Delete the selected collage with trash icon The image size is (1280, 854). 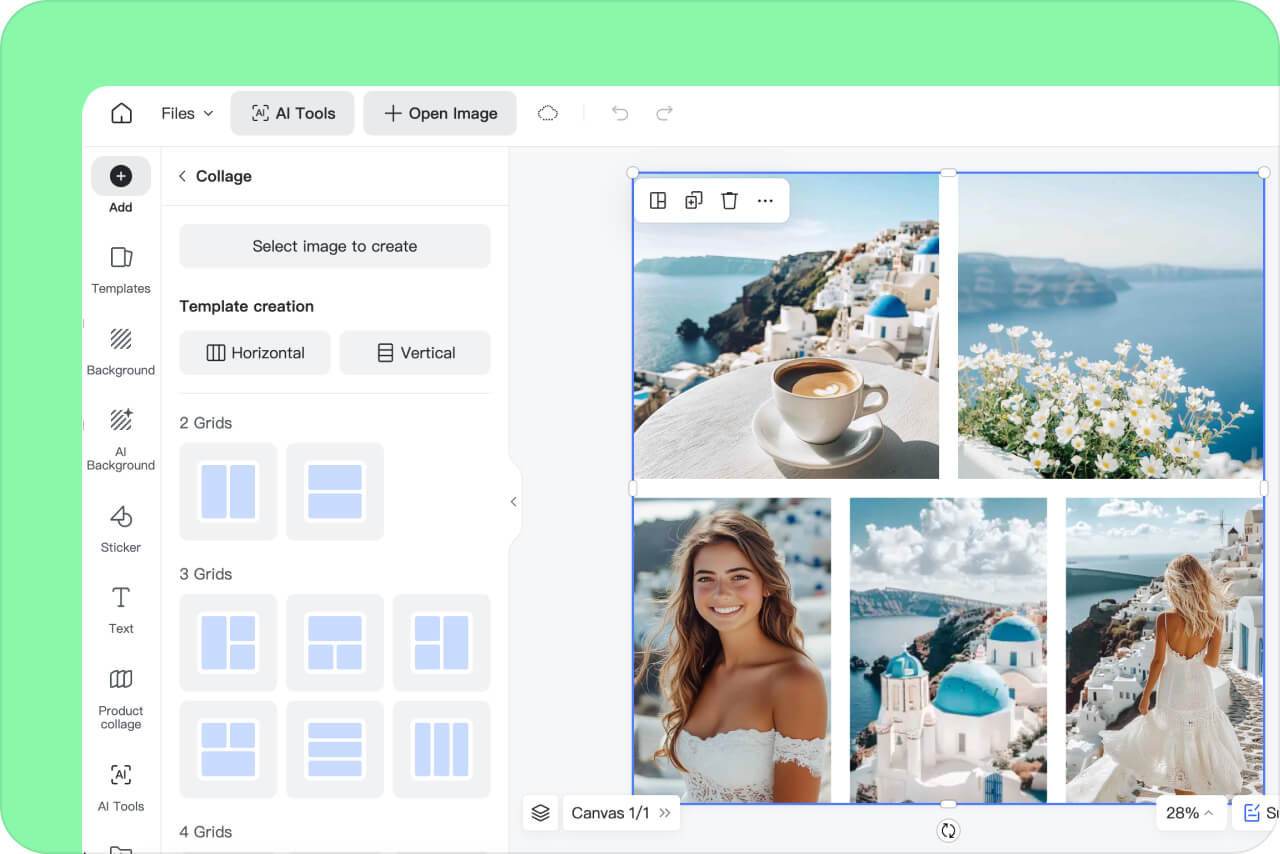click(730, 201)
